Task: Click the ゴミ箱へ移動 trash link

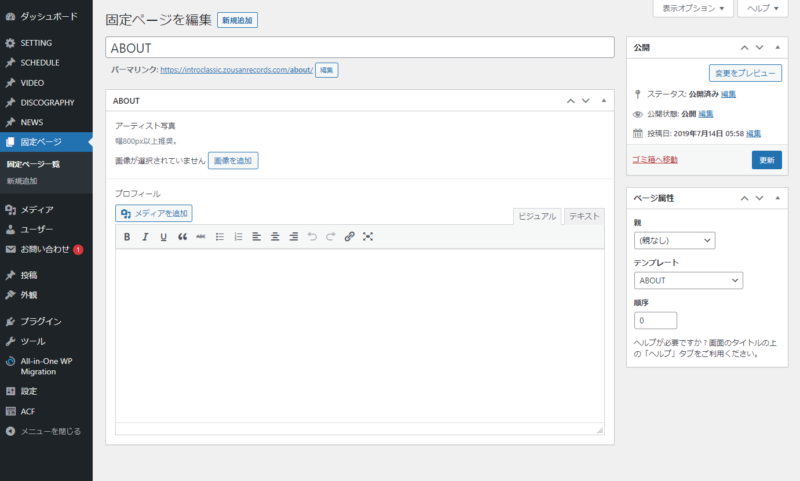Action: pyautogui.click(x=655, y=160)
